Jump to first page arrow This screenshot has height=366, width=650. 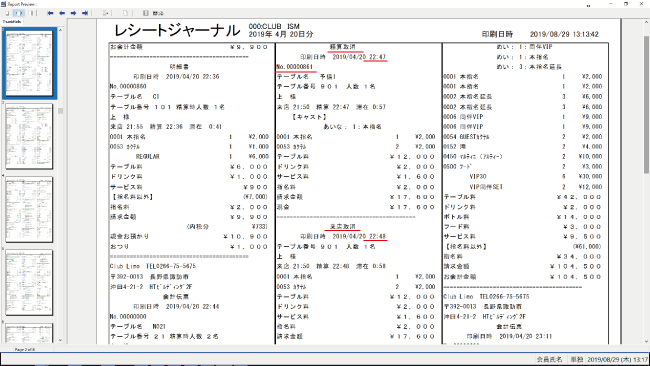click(50, 13)
